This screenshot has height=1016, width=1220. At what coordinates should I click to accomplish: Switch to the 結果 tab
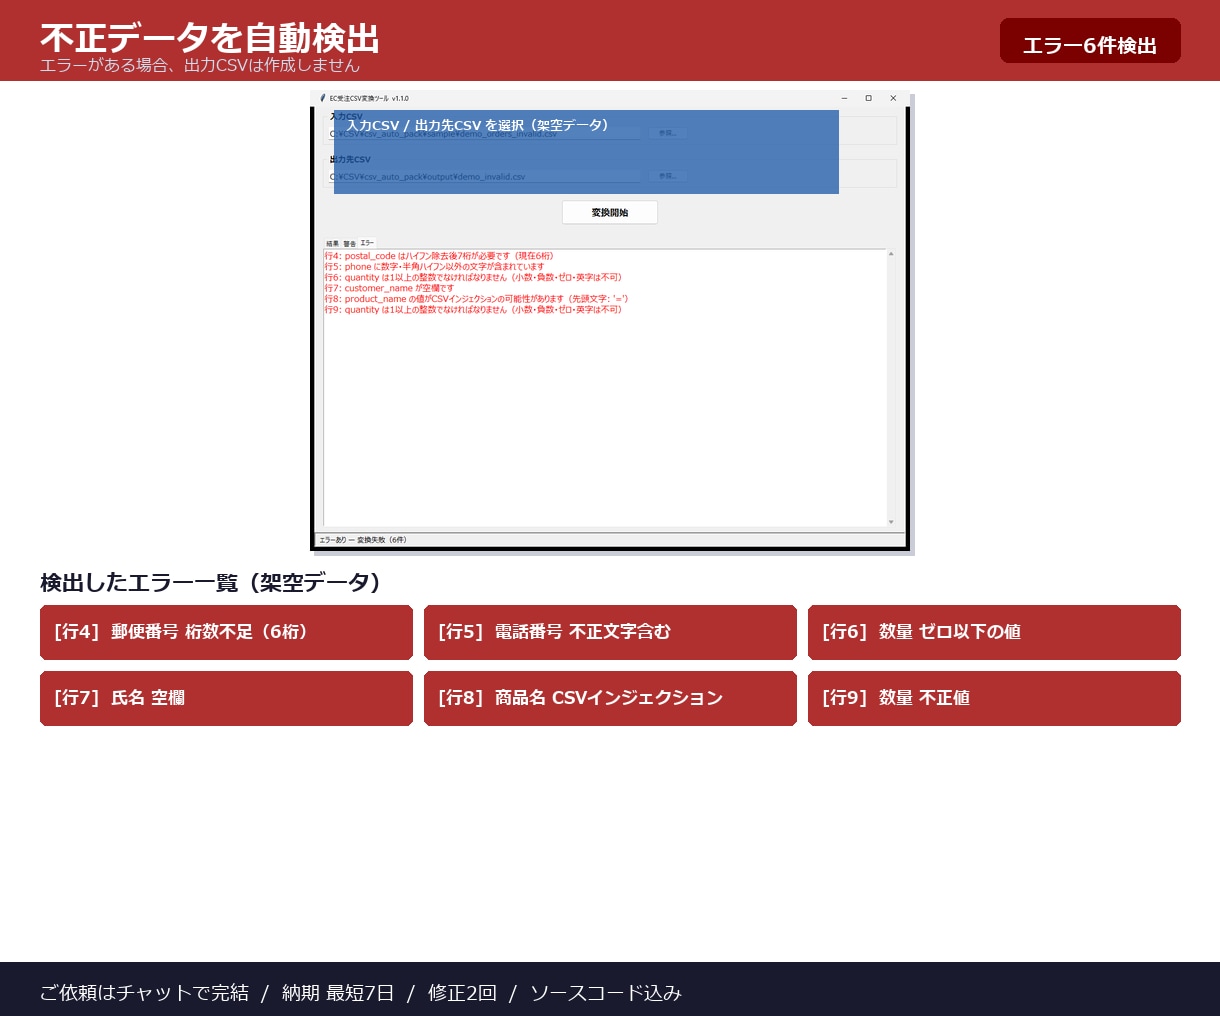[x=332, y=243]
